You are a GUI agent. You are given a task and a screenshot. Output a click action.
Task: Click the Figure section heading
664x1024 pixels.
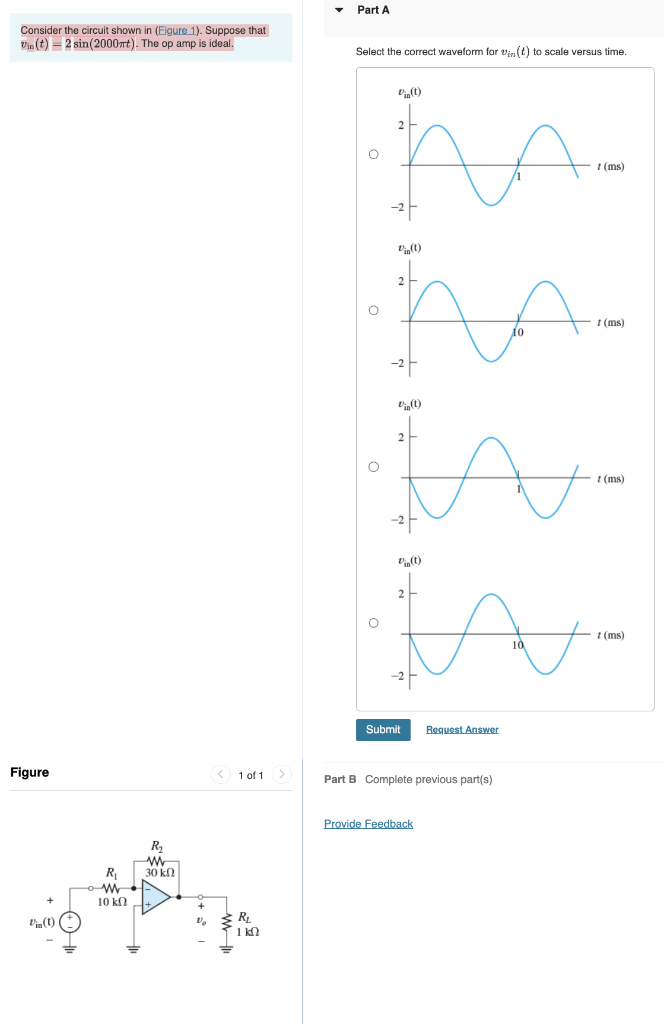click(x=28, y=772)
